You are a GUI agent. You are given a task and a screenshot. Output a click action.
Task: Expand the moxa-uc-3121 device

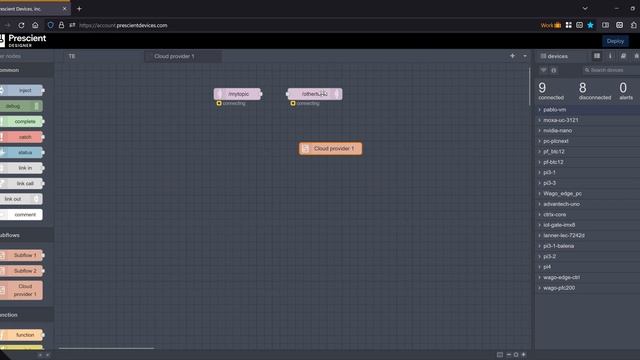tap(540, 120)
